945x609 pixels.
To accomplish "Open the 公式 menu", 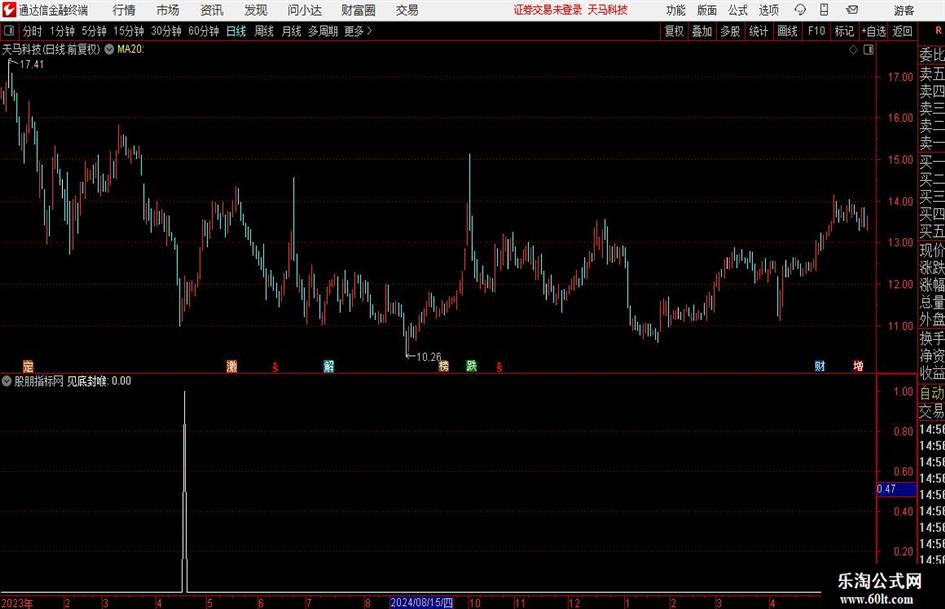I will point(737,10).
